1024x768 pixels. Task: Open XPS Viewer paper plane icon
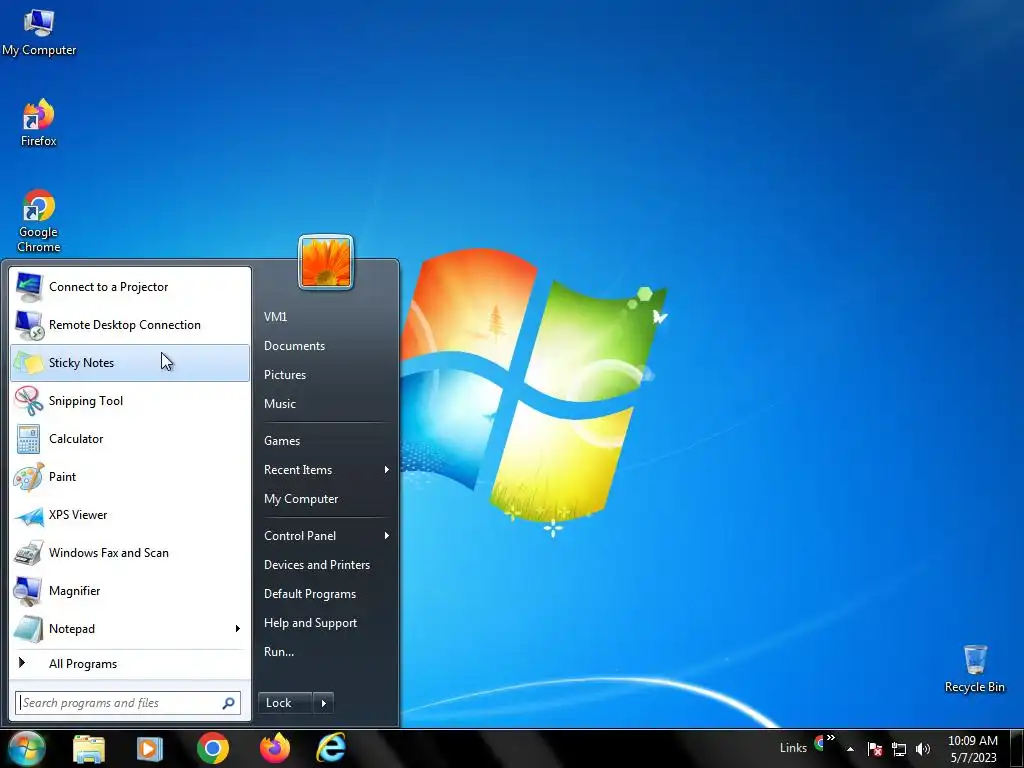click(29, 515)
